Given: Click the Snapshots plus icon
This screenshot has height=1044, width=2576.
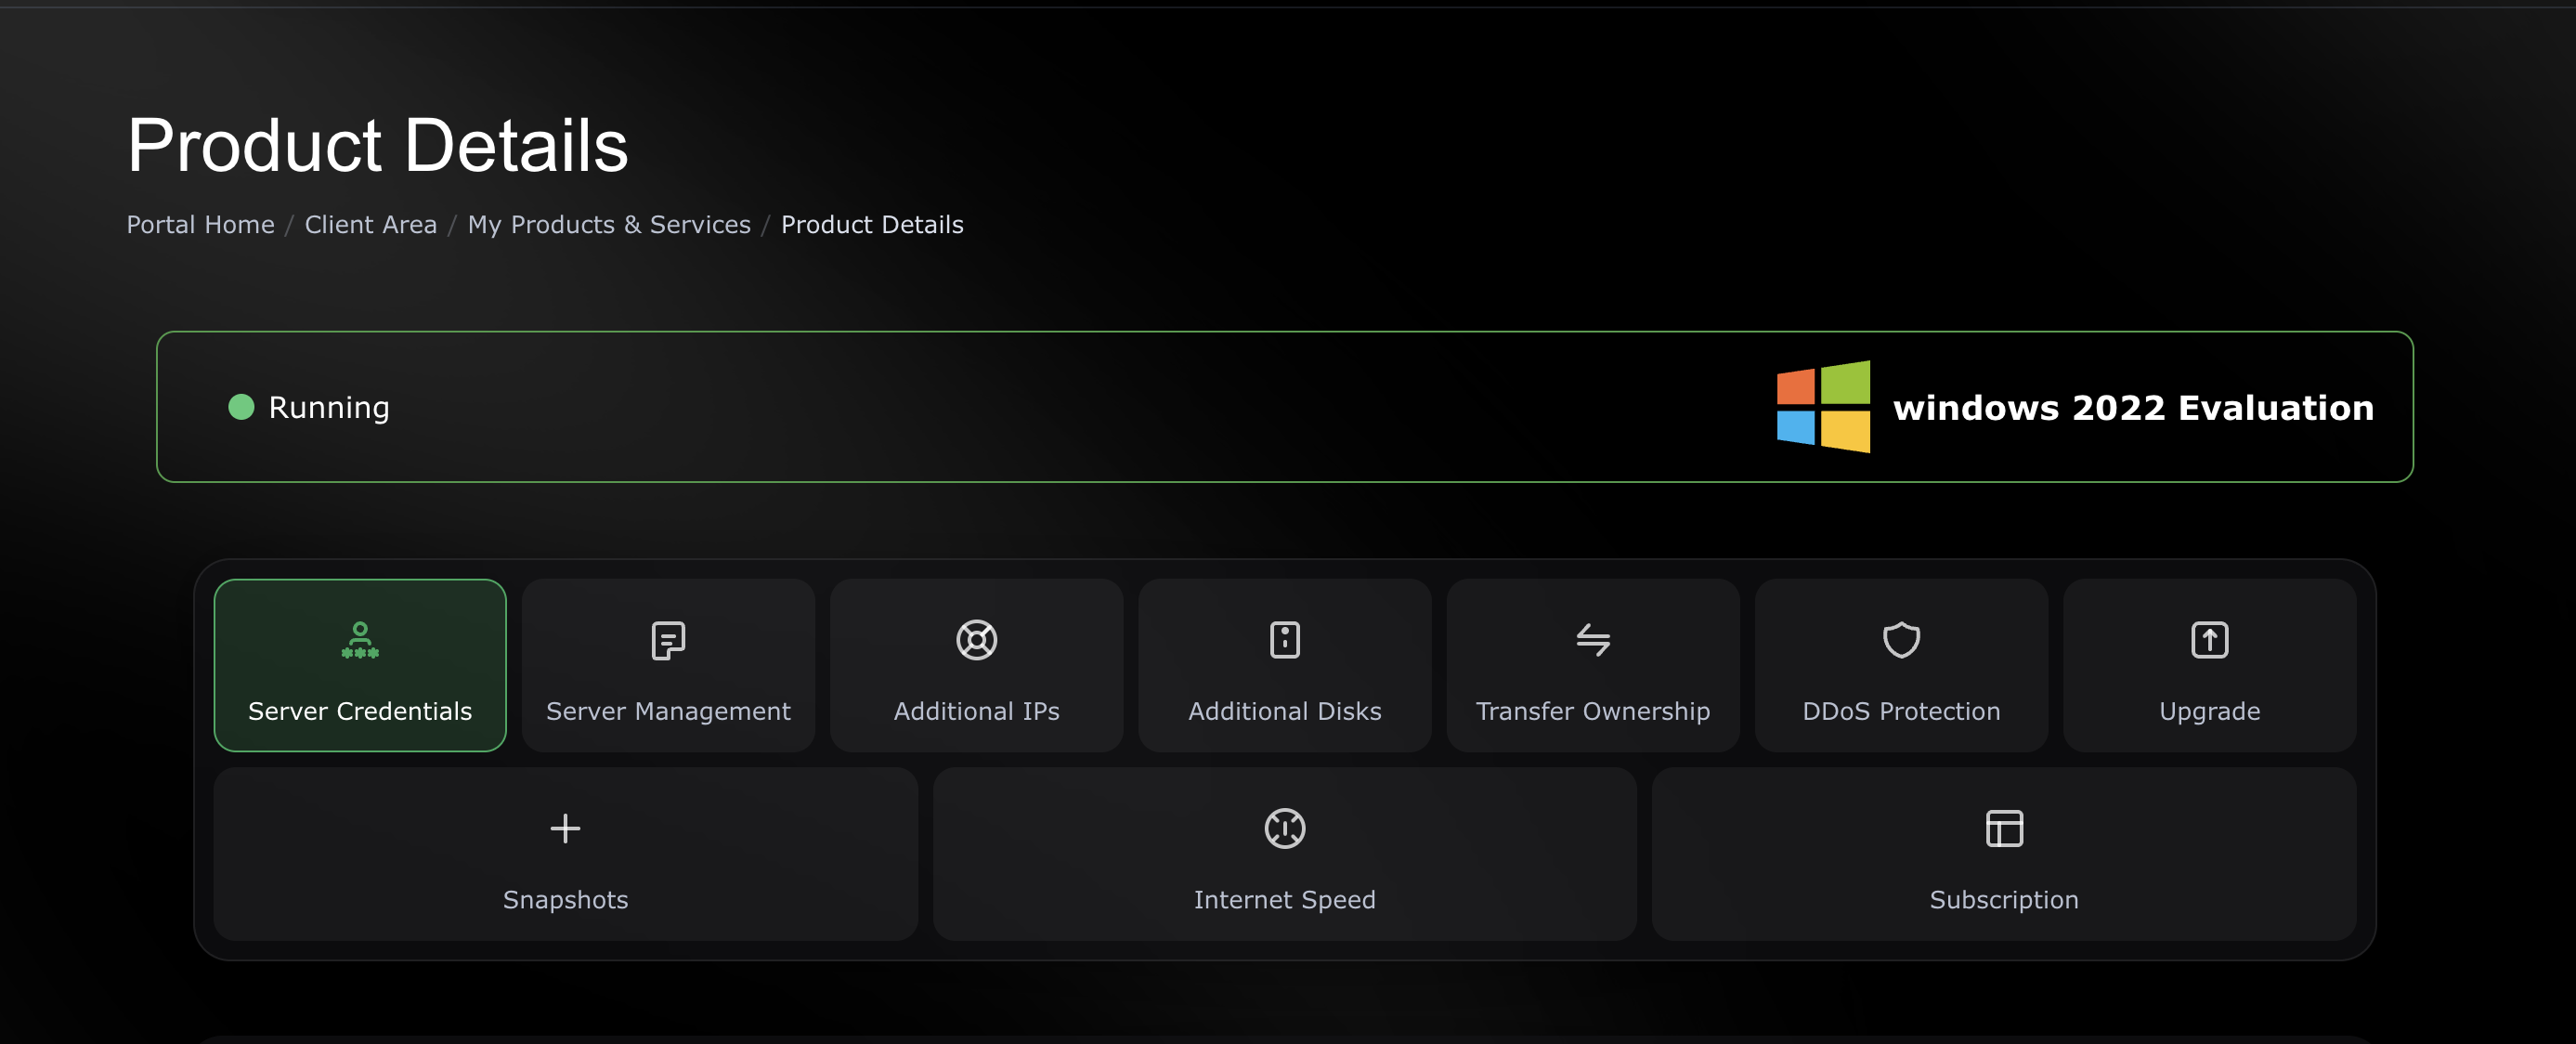Looking at the screenshot, I should coord(565,828).
